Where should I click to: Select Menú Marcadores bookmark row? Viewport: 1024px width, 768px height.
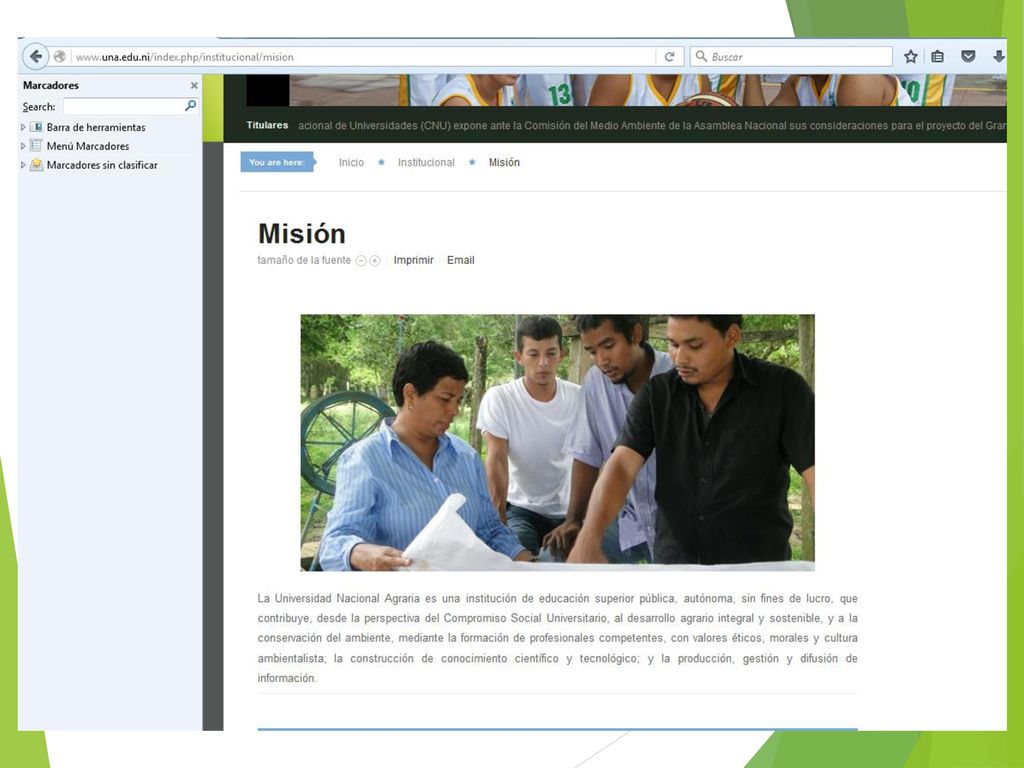pos(110,146)
